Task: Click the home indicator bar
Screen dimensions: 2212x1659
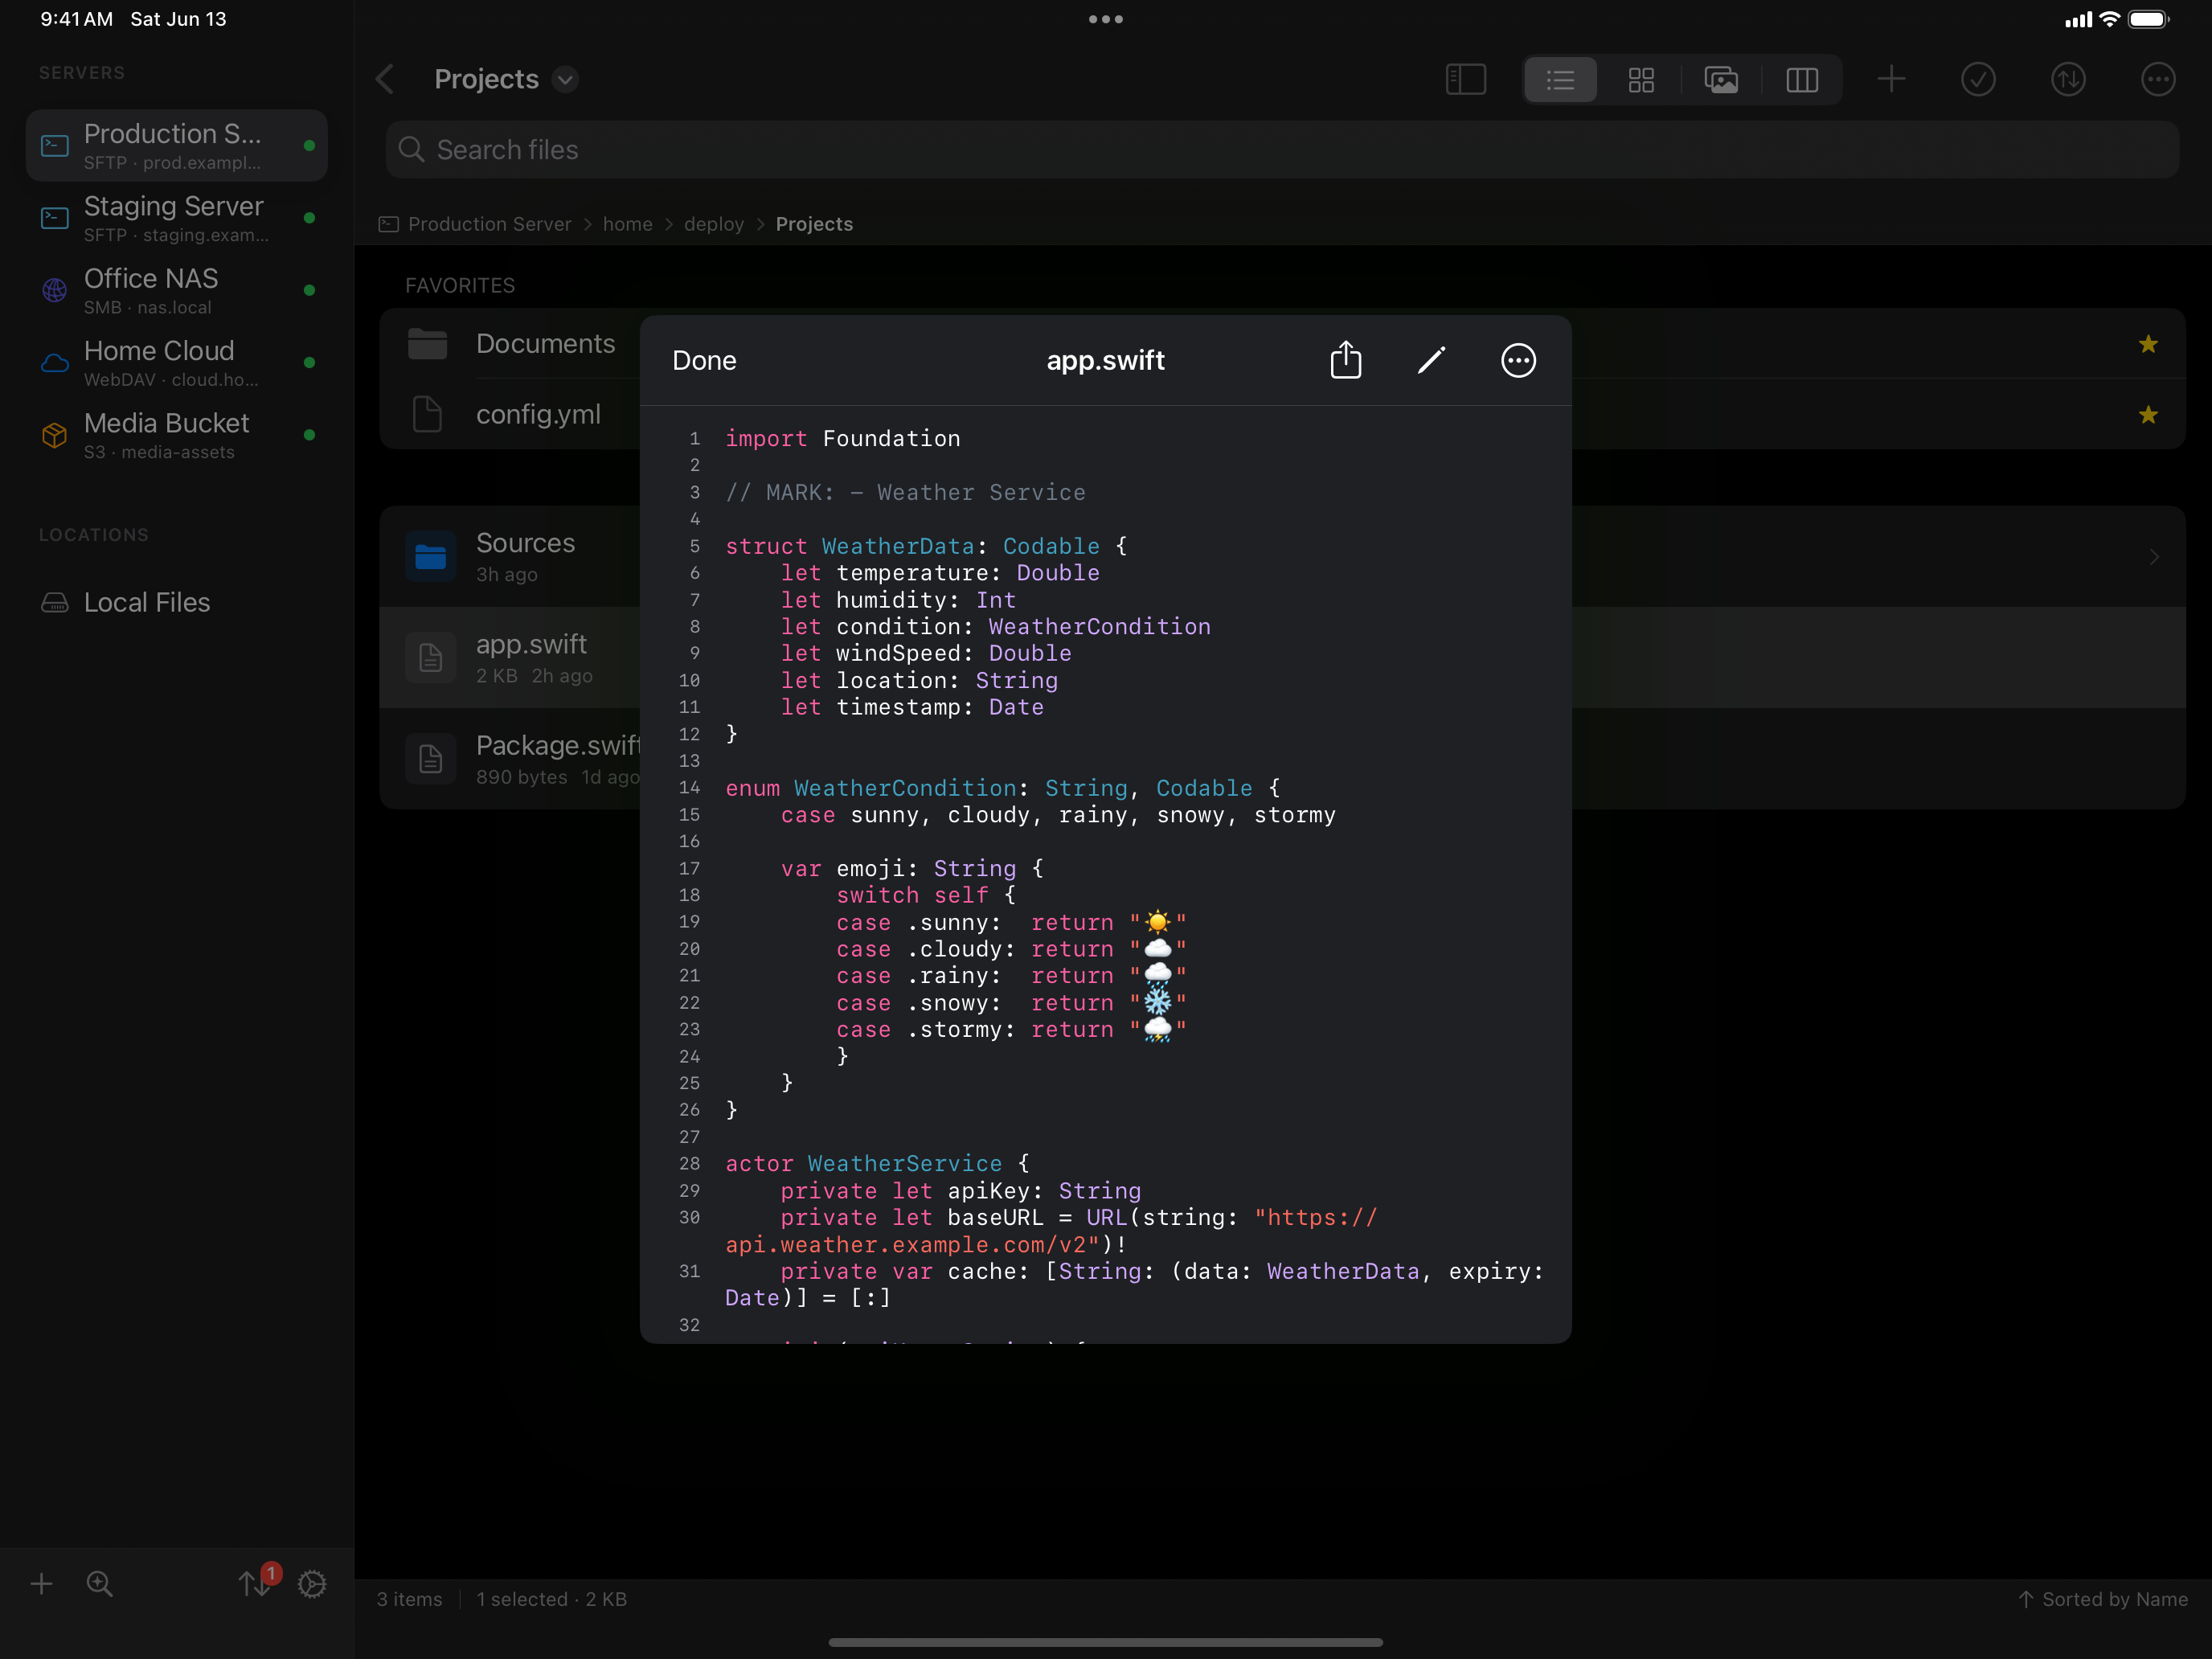Action: coord(1106,1642)
